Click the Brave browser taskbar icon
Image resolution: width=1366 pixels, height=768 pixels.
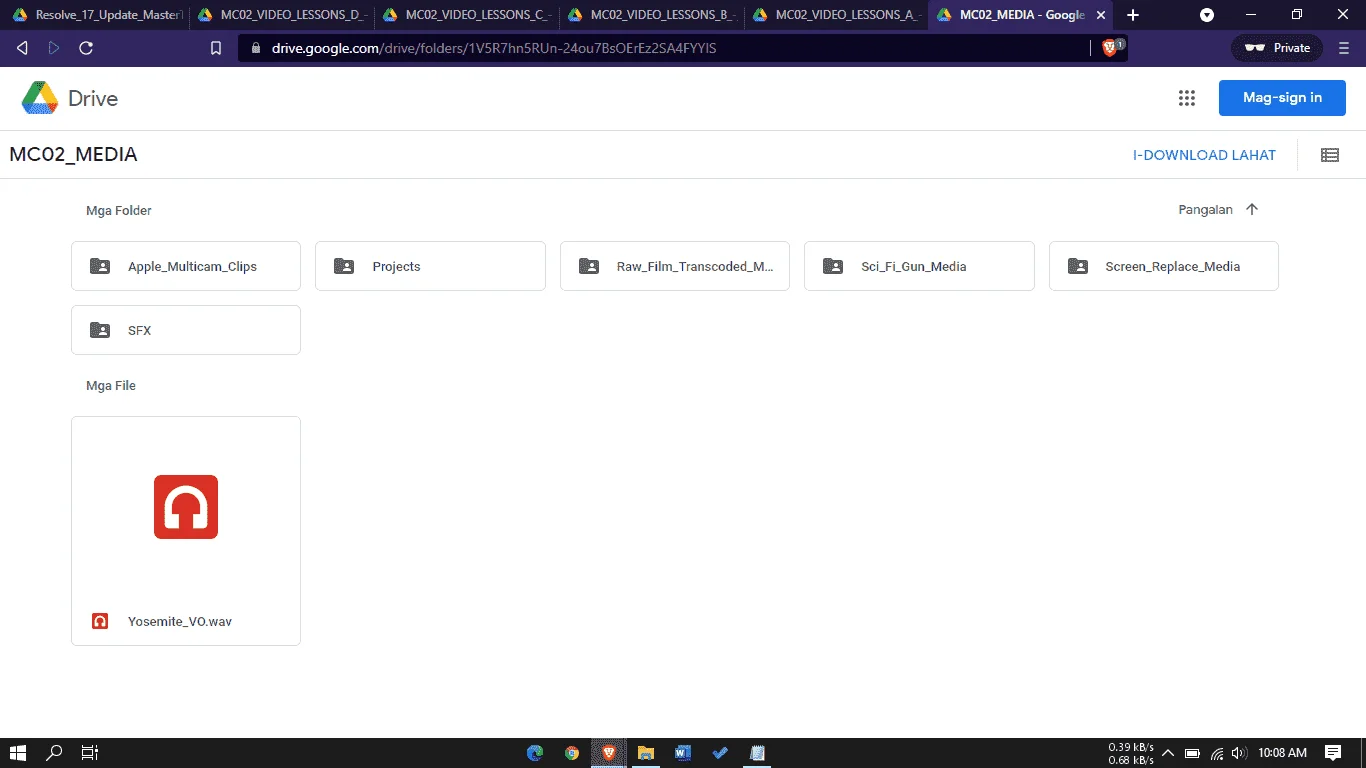(609, 753)
